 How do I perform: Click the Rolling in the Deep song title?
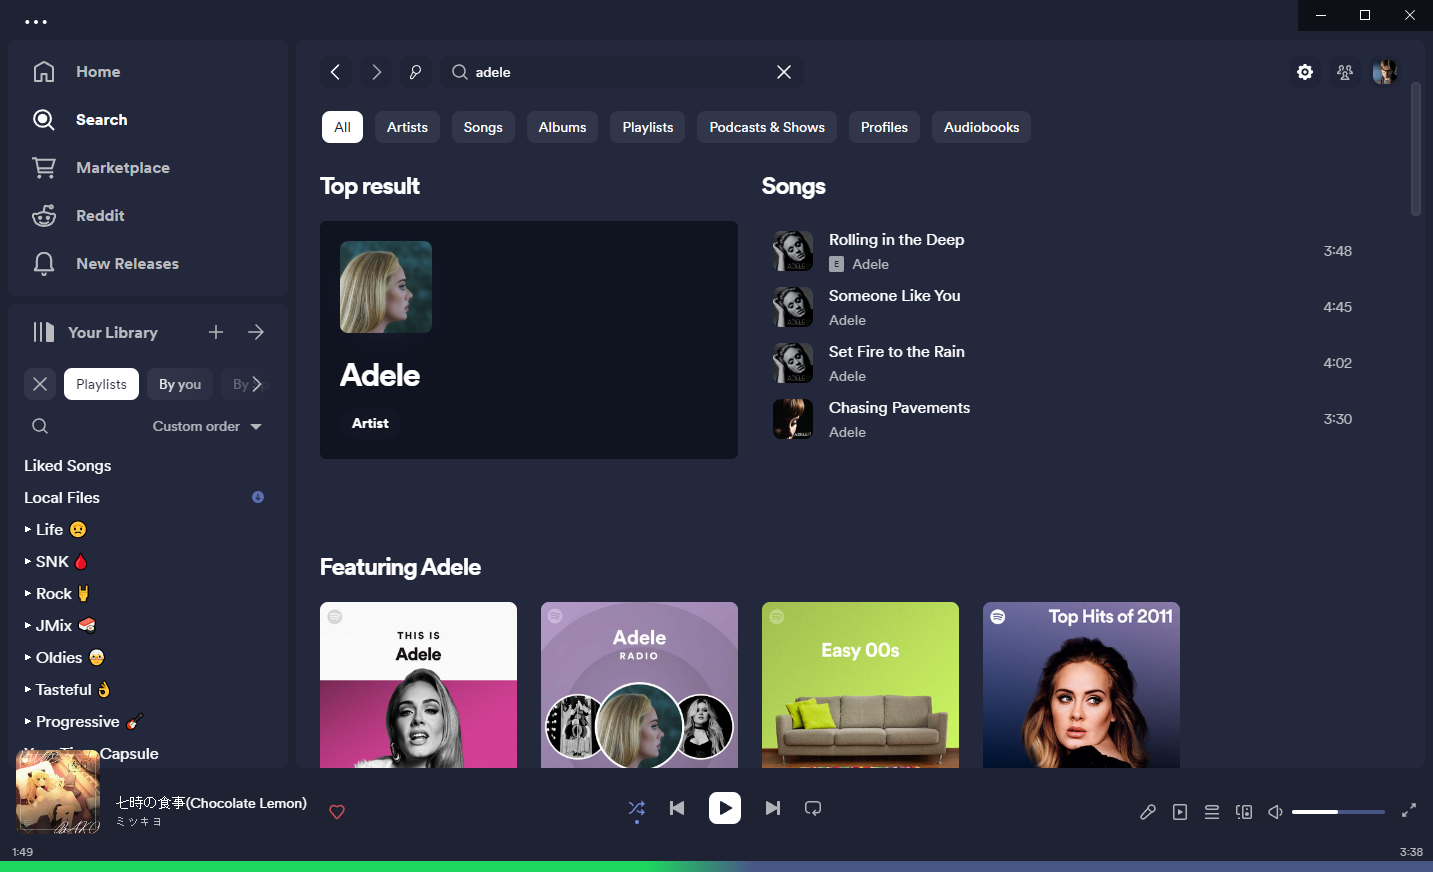point(897,240)
